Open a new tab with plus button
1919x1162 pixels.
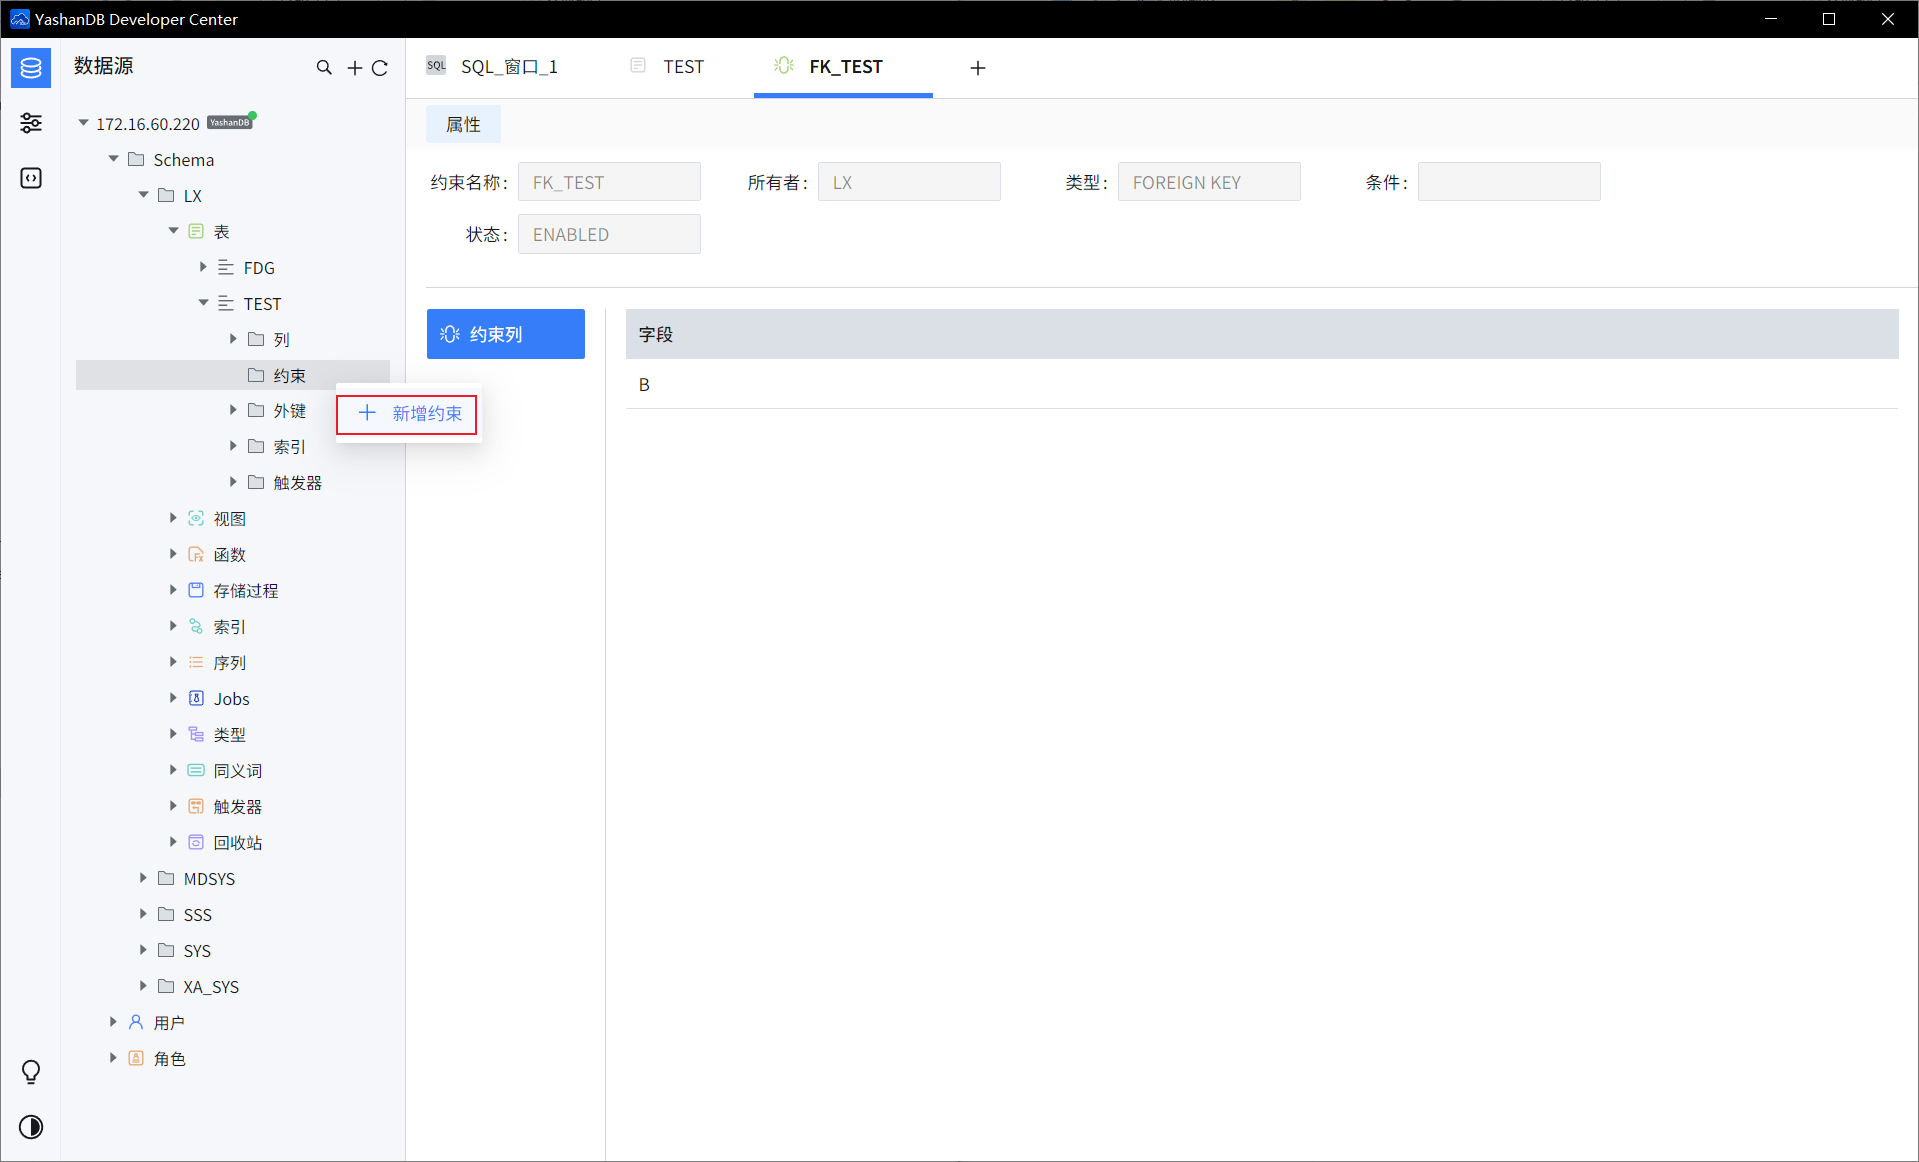978,68
